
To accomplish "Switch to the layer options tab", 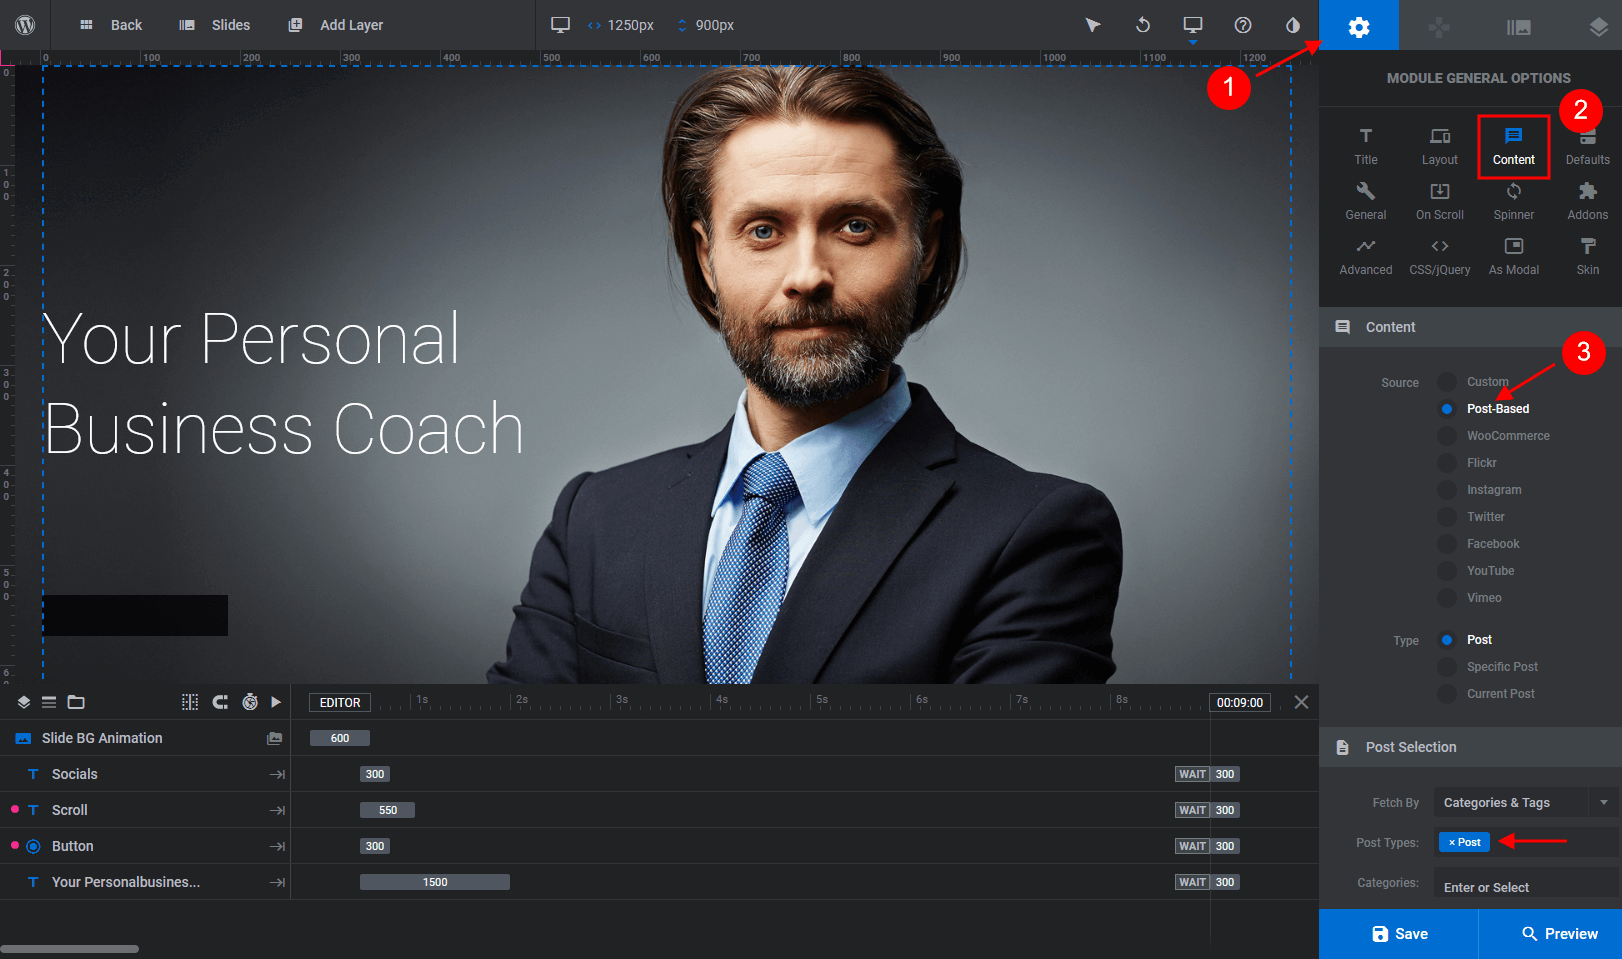I will click(x=1599, y=26).
